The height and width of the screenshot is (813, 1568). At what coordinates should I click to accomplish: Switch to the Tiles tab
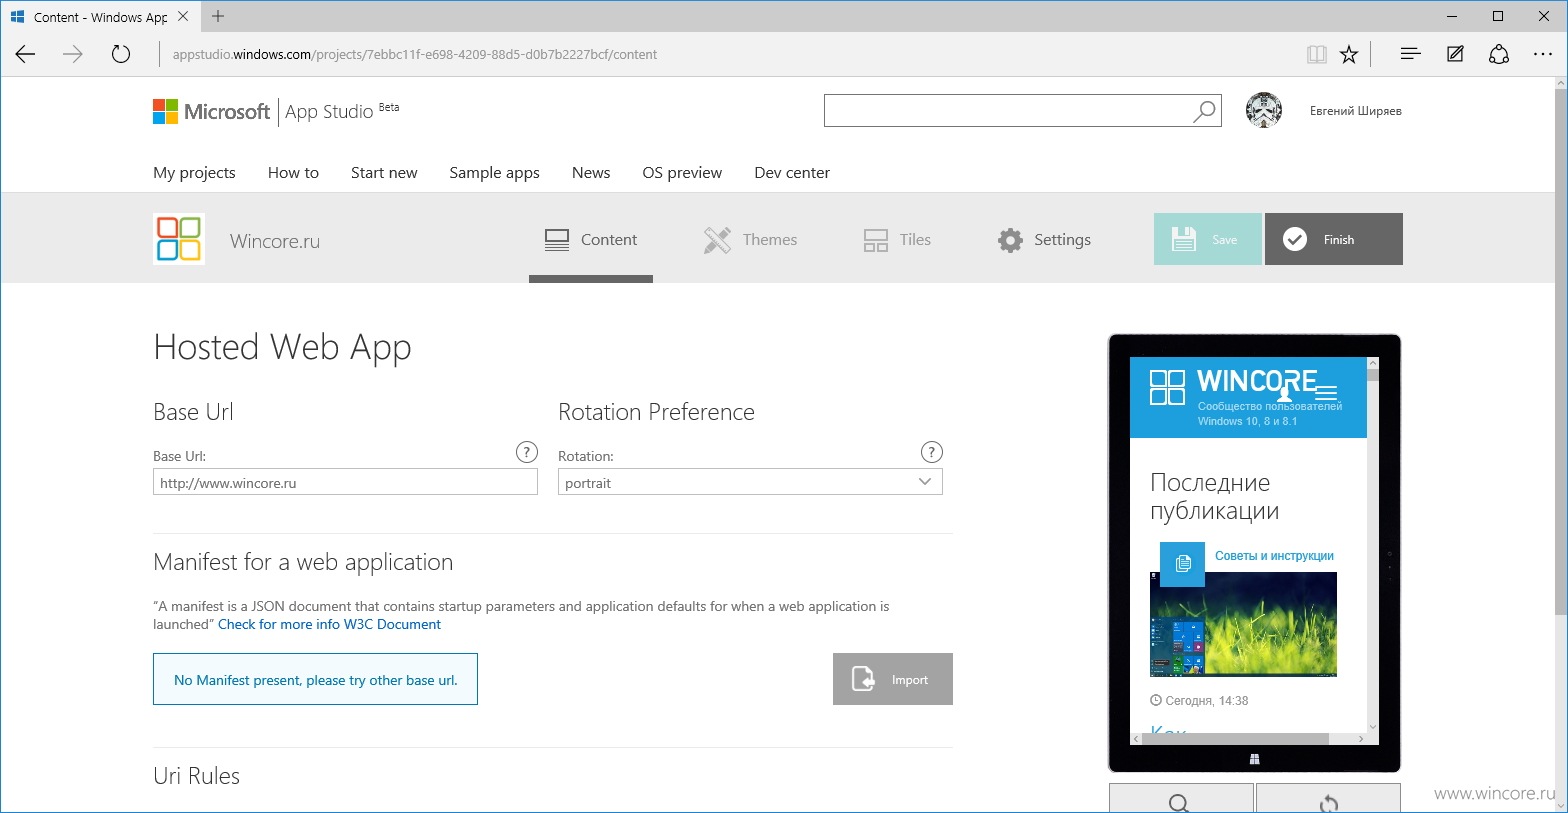(x=897, y=239)
